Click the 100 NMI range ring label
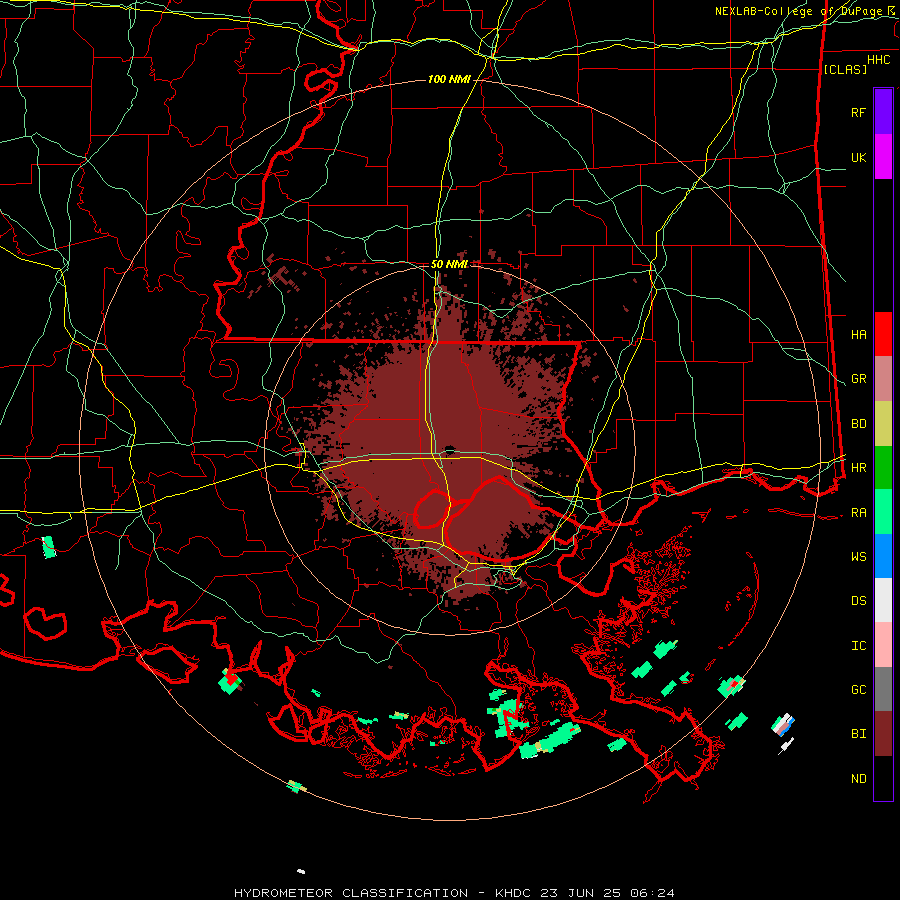Screen dimensions: 900x900 click(x=449, y=79)
